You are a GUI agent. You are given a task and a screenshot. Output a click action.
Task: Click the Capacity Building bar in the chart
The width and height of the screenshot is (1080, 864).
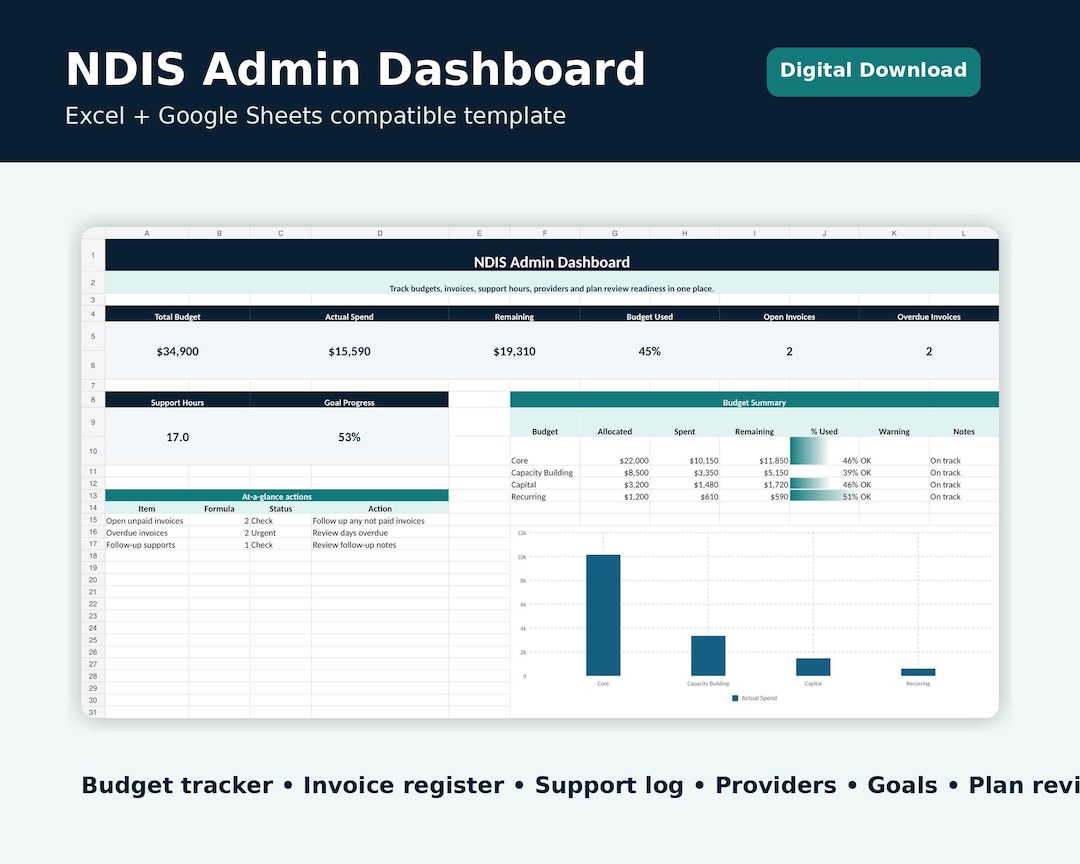coord(708,656)
